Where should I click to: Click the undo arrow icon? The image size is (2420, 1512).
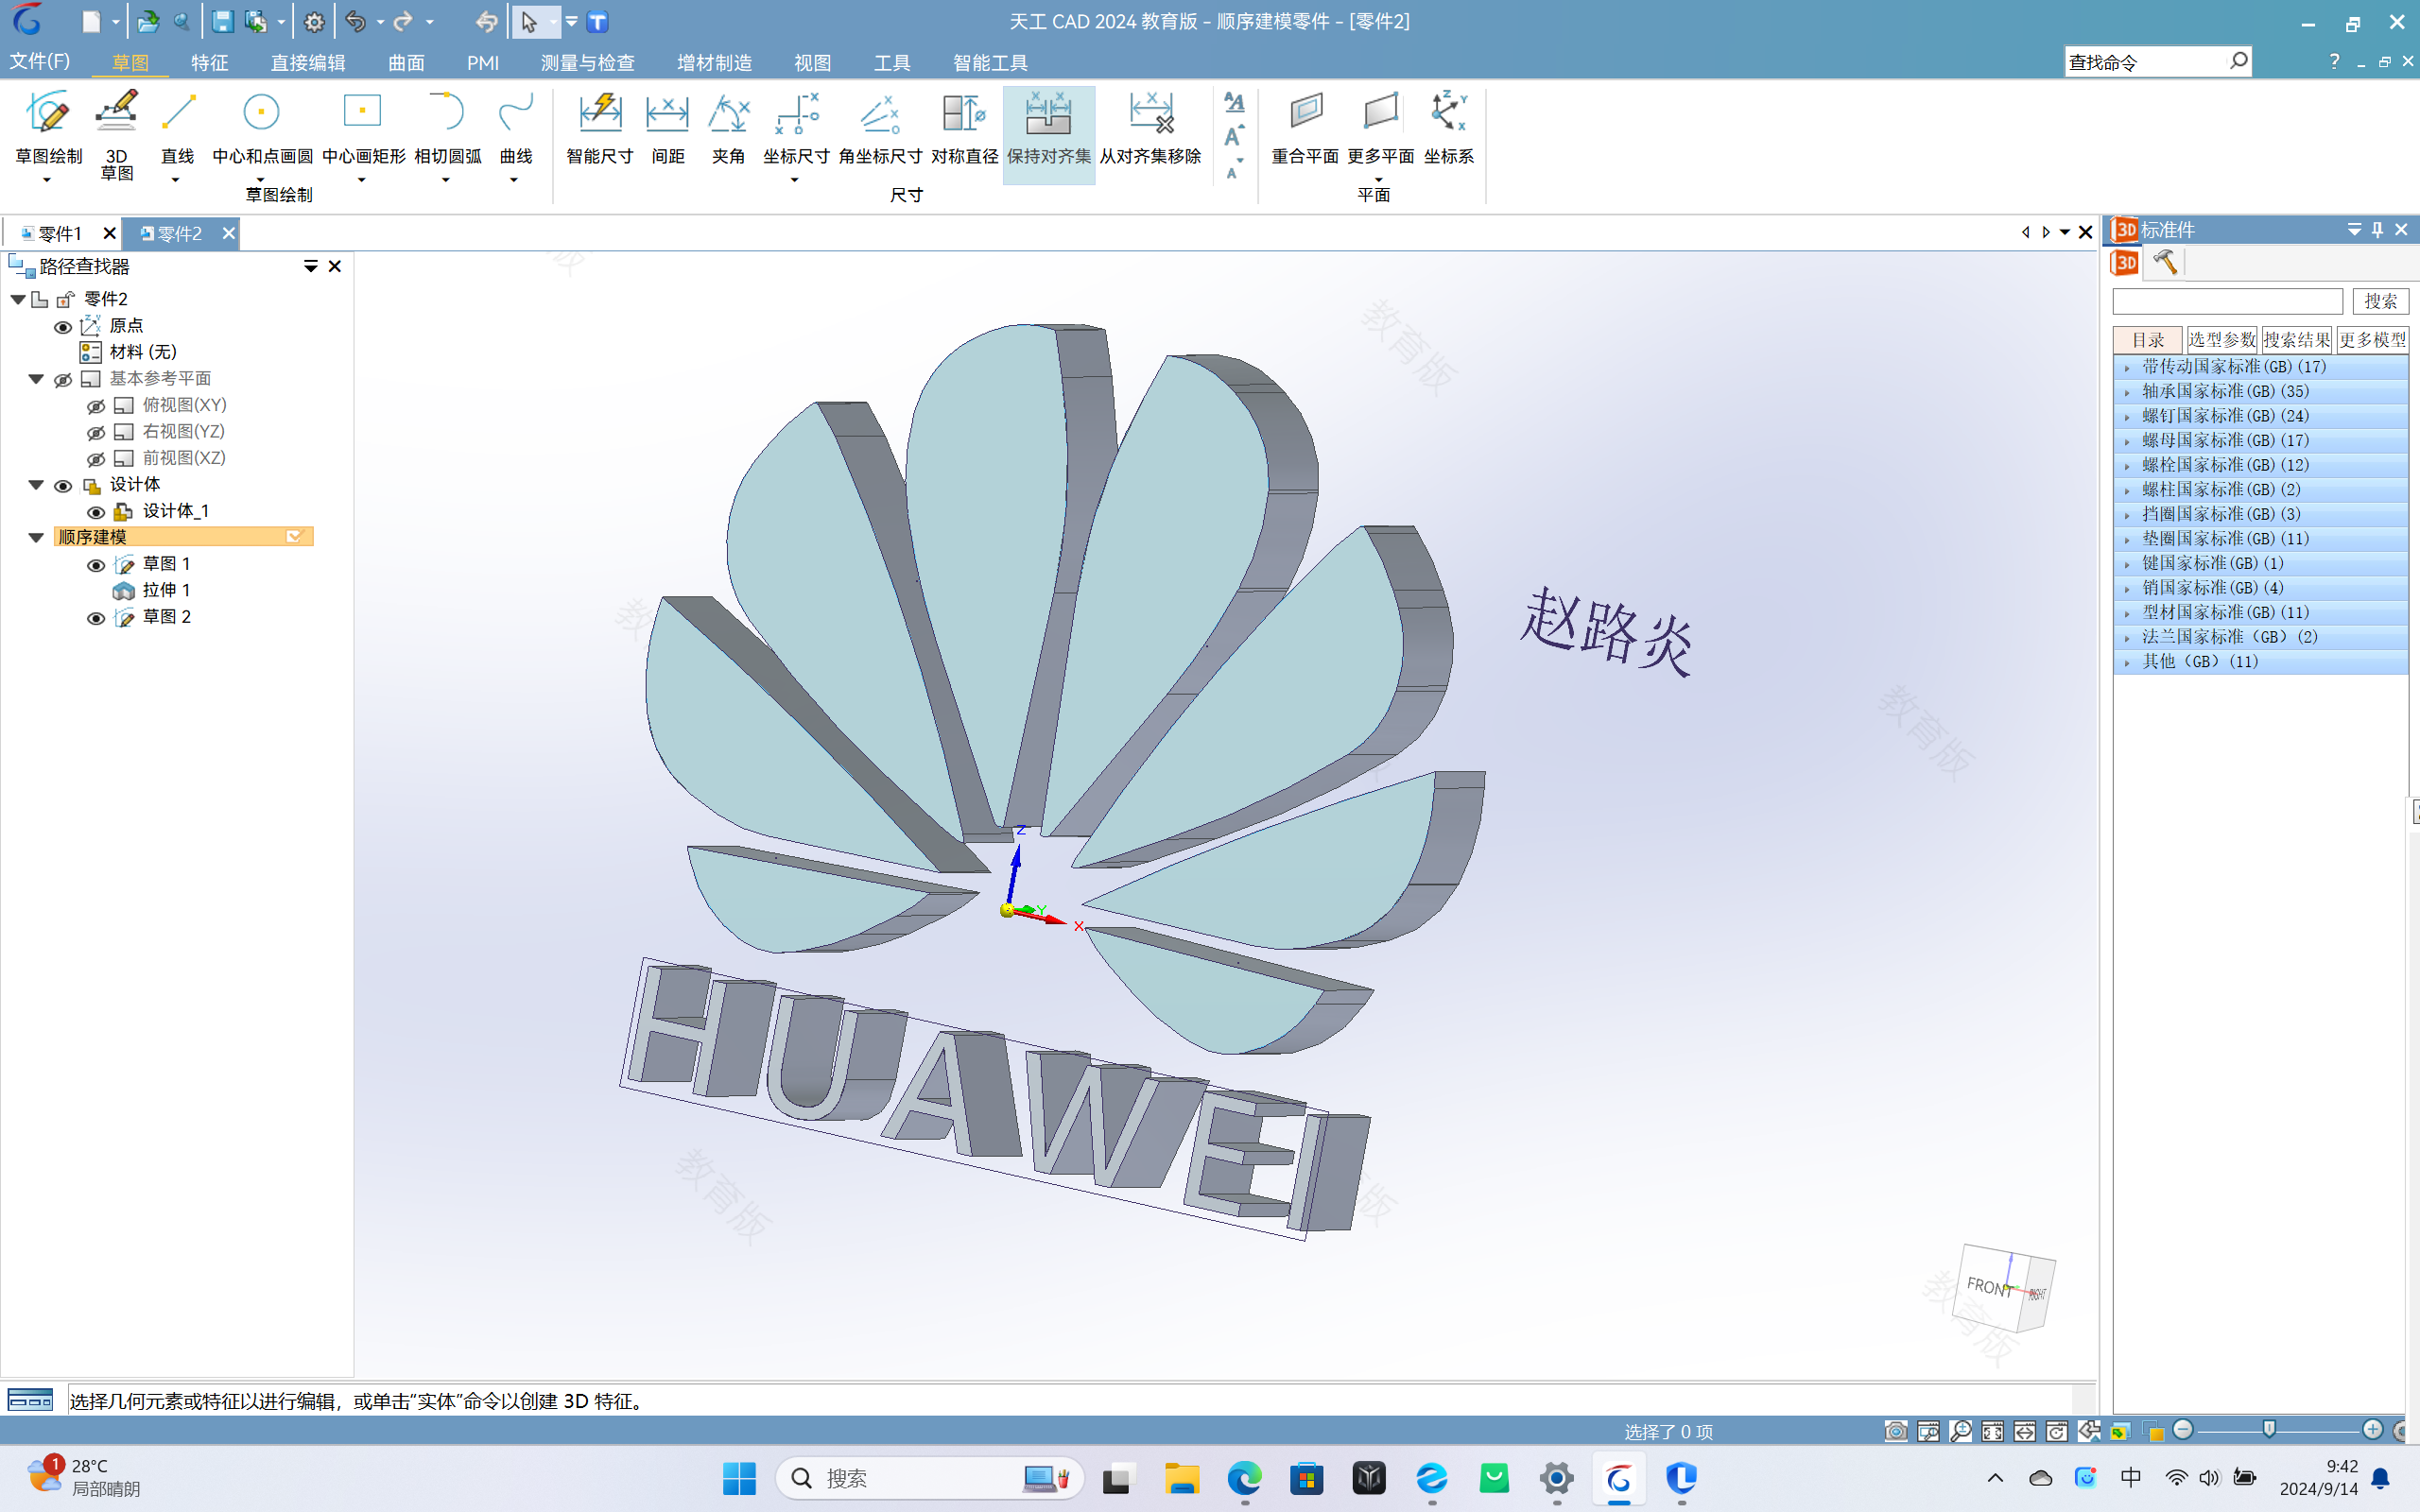pos(355,22)
